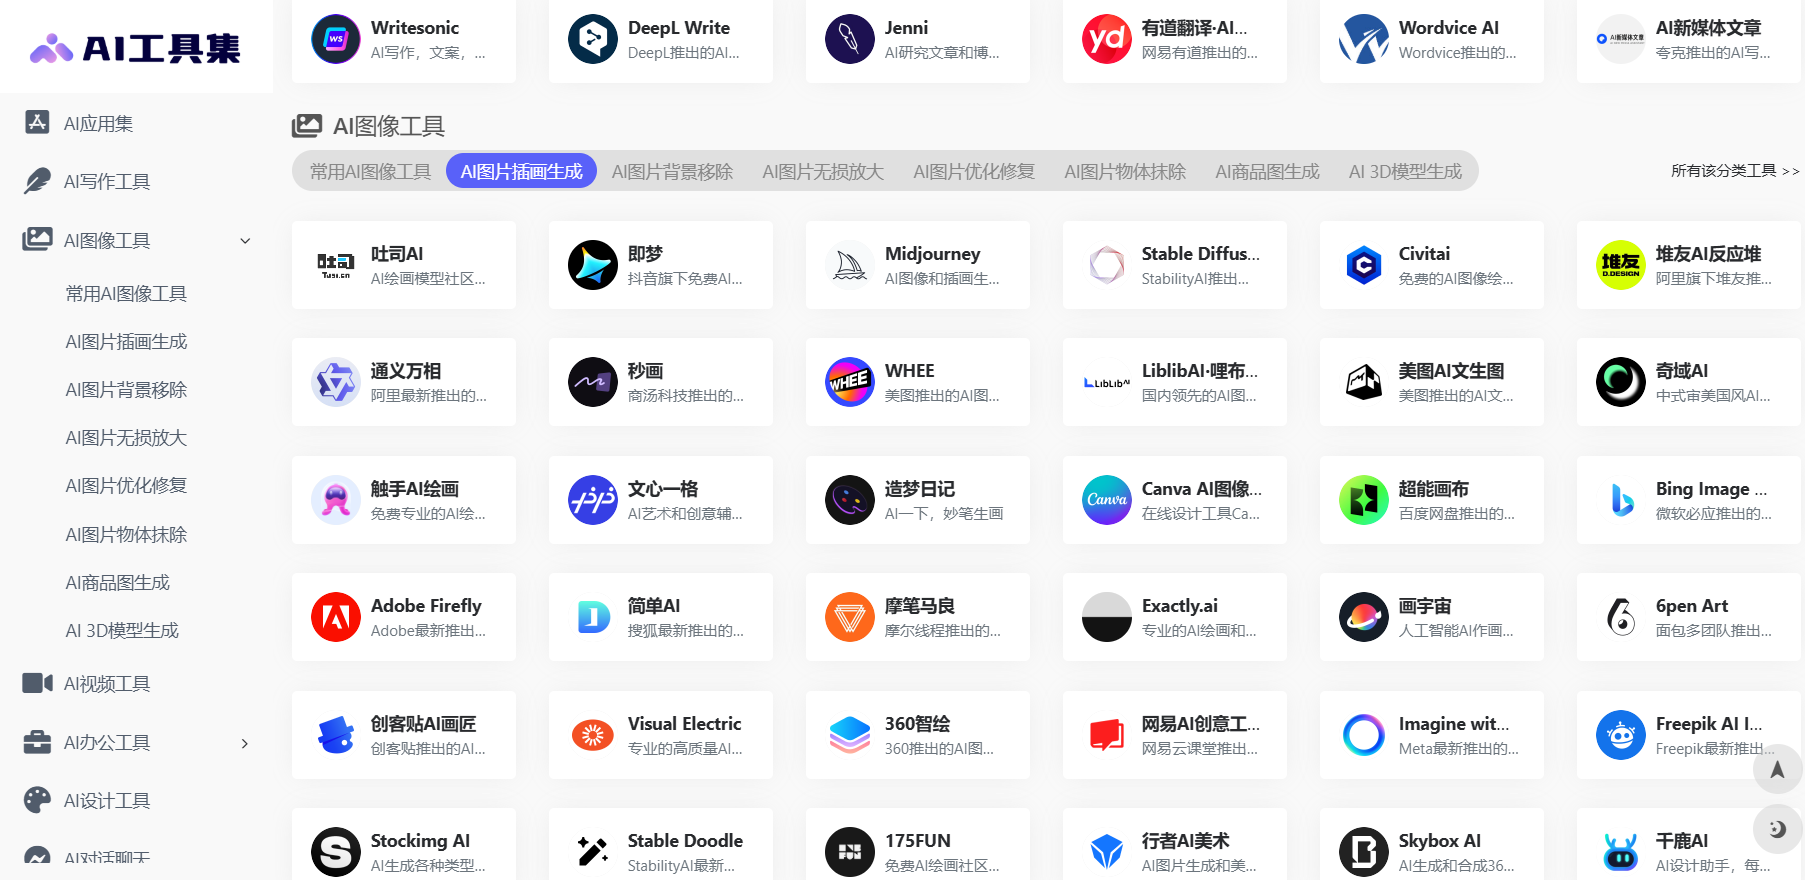
Task: Click the 即梦 logo icon
Action: coord(593,265)
